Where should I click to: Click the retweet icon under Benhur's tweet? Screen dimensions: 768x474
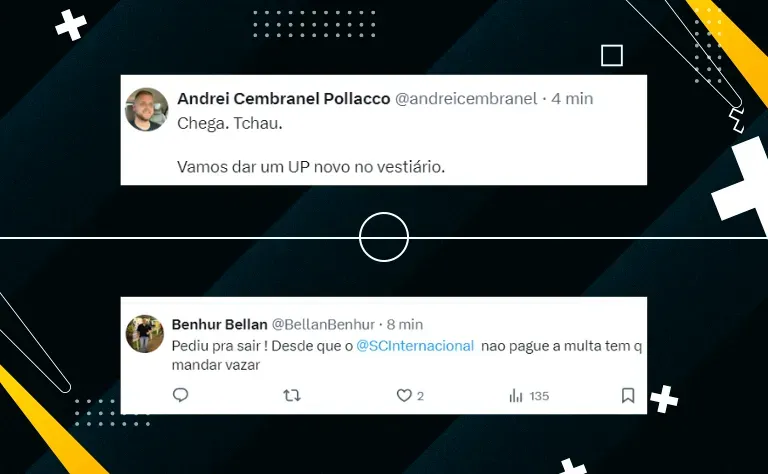(292, 395)
